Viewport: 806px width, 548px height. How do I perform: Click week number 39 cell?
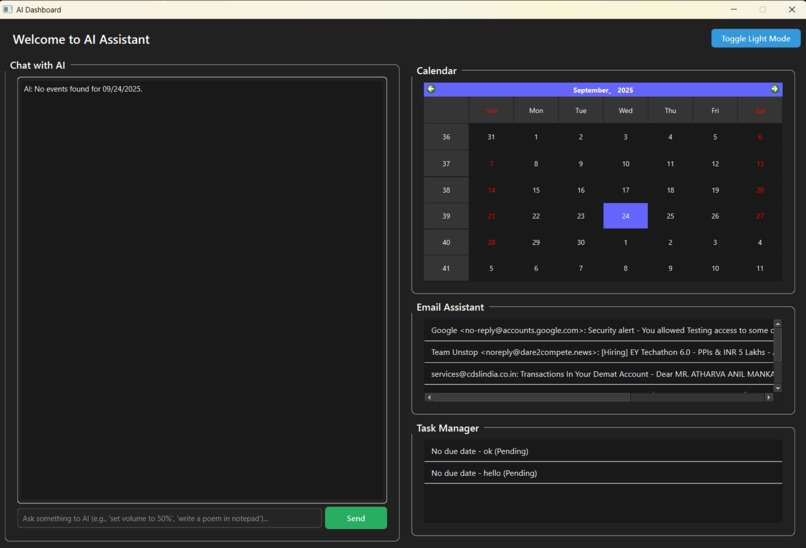(446, 216)
